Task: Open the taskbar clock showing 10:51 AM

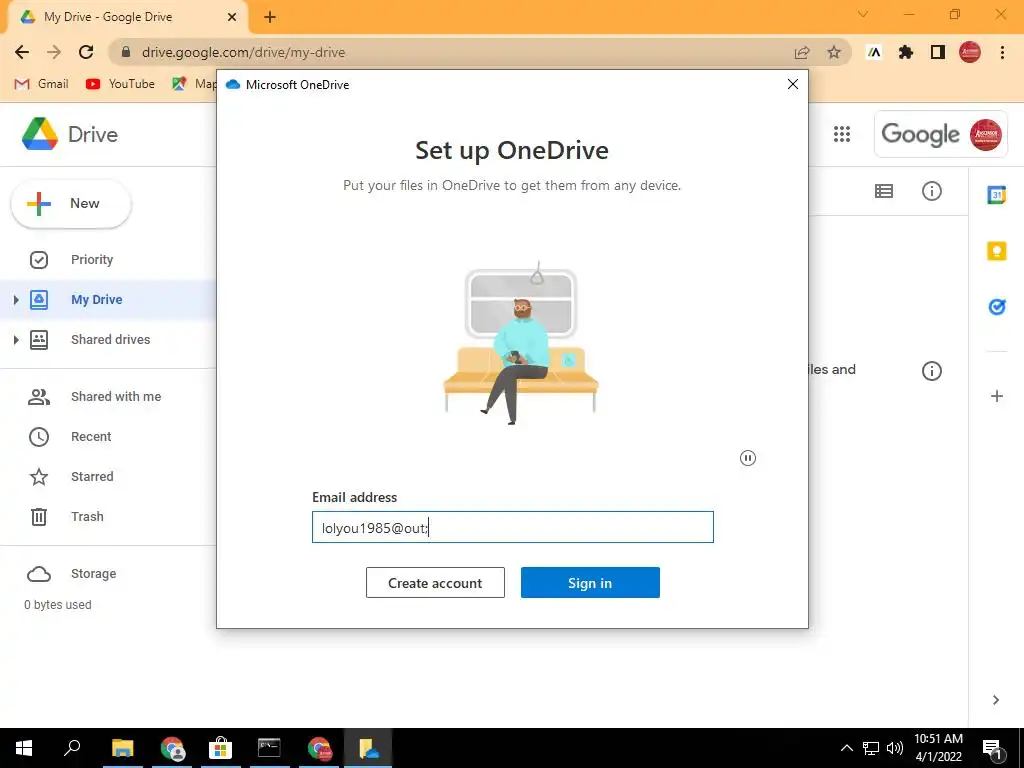Action: tap(938, 748)
